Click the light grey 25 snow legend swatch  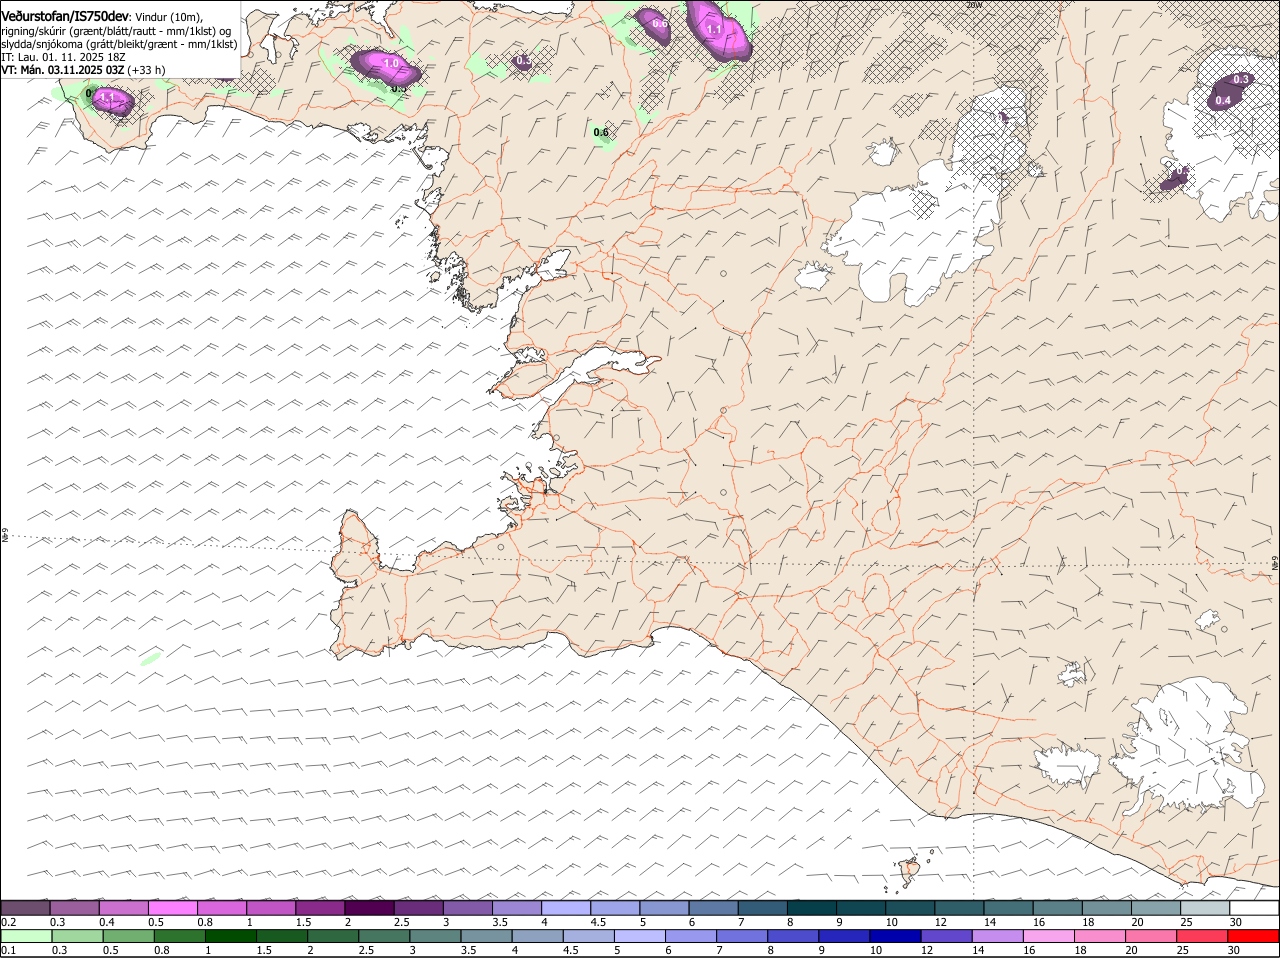[x=1205, y=908]
